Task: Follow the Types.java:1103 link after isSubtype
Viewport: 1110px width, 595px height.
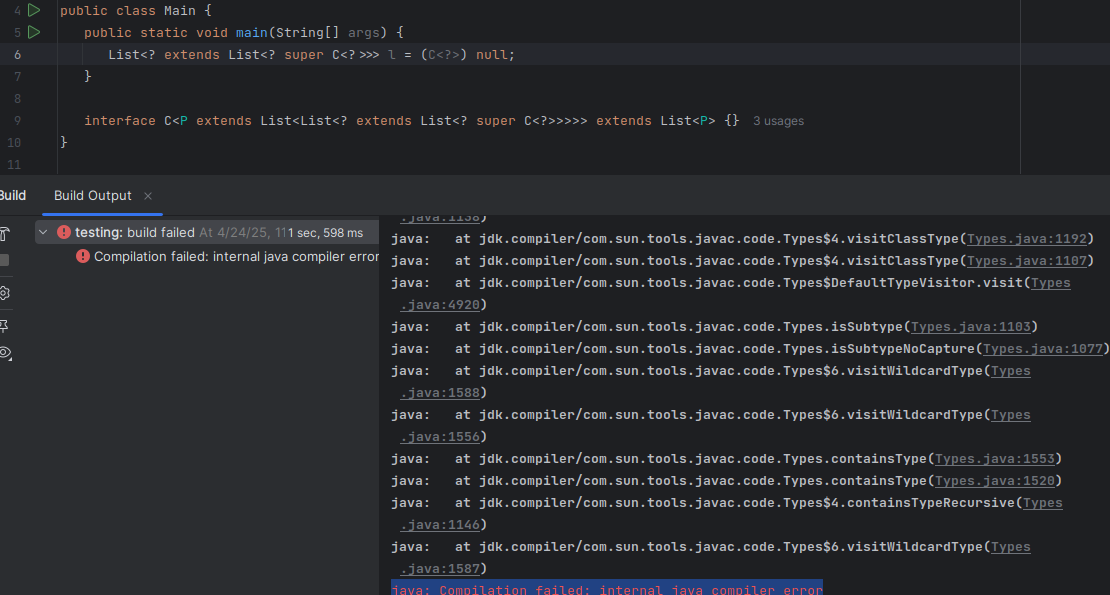Action: pyautogui.click(x=971, y=327)
